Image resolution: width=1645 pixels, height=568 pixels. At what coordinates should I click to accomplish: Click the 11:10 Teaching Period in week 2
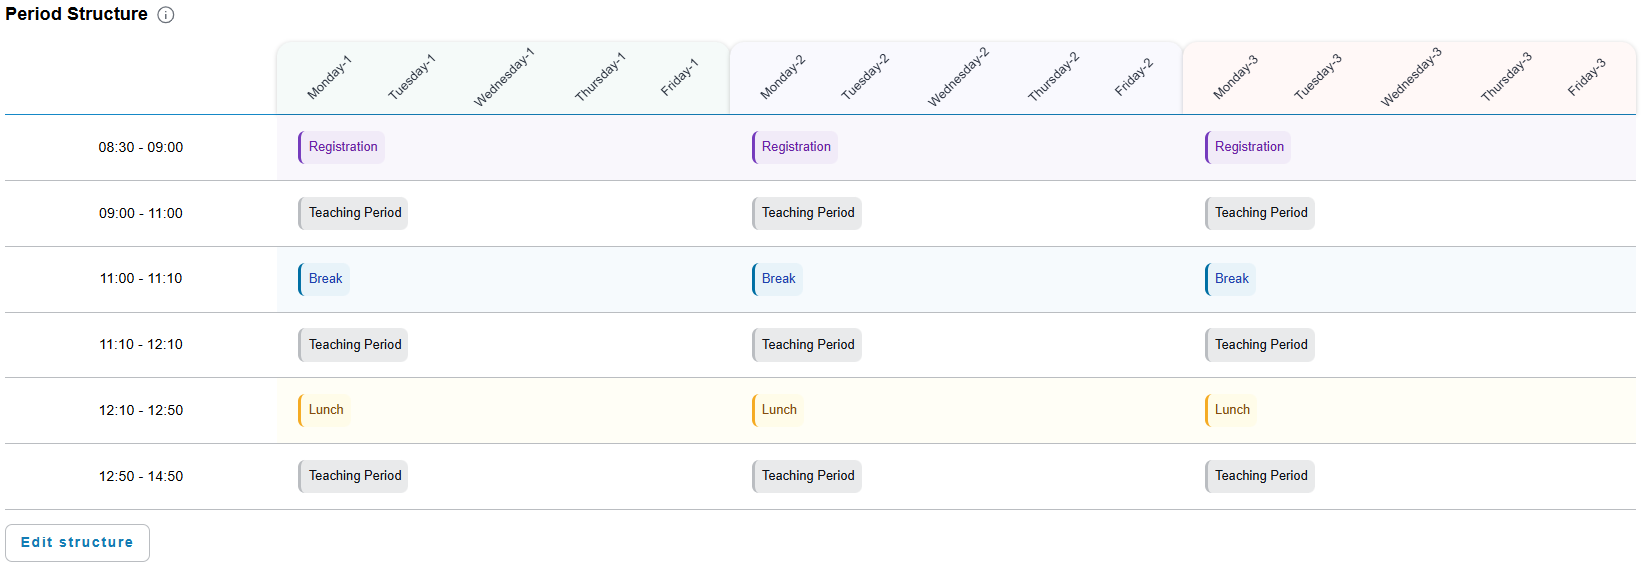point(807,345)
